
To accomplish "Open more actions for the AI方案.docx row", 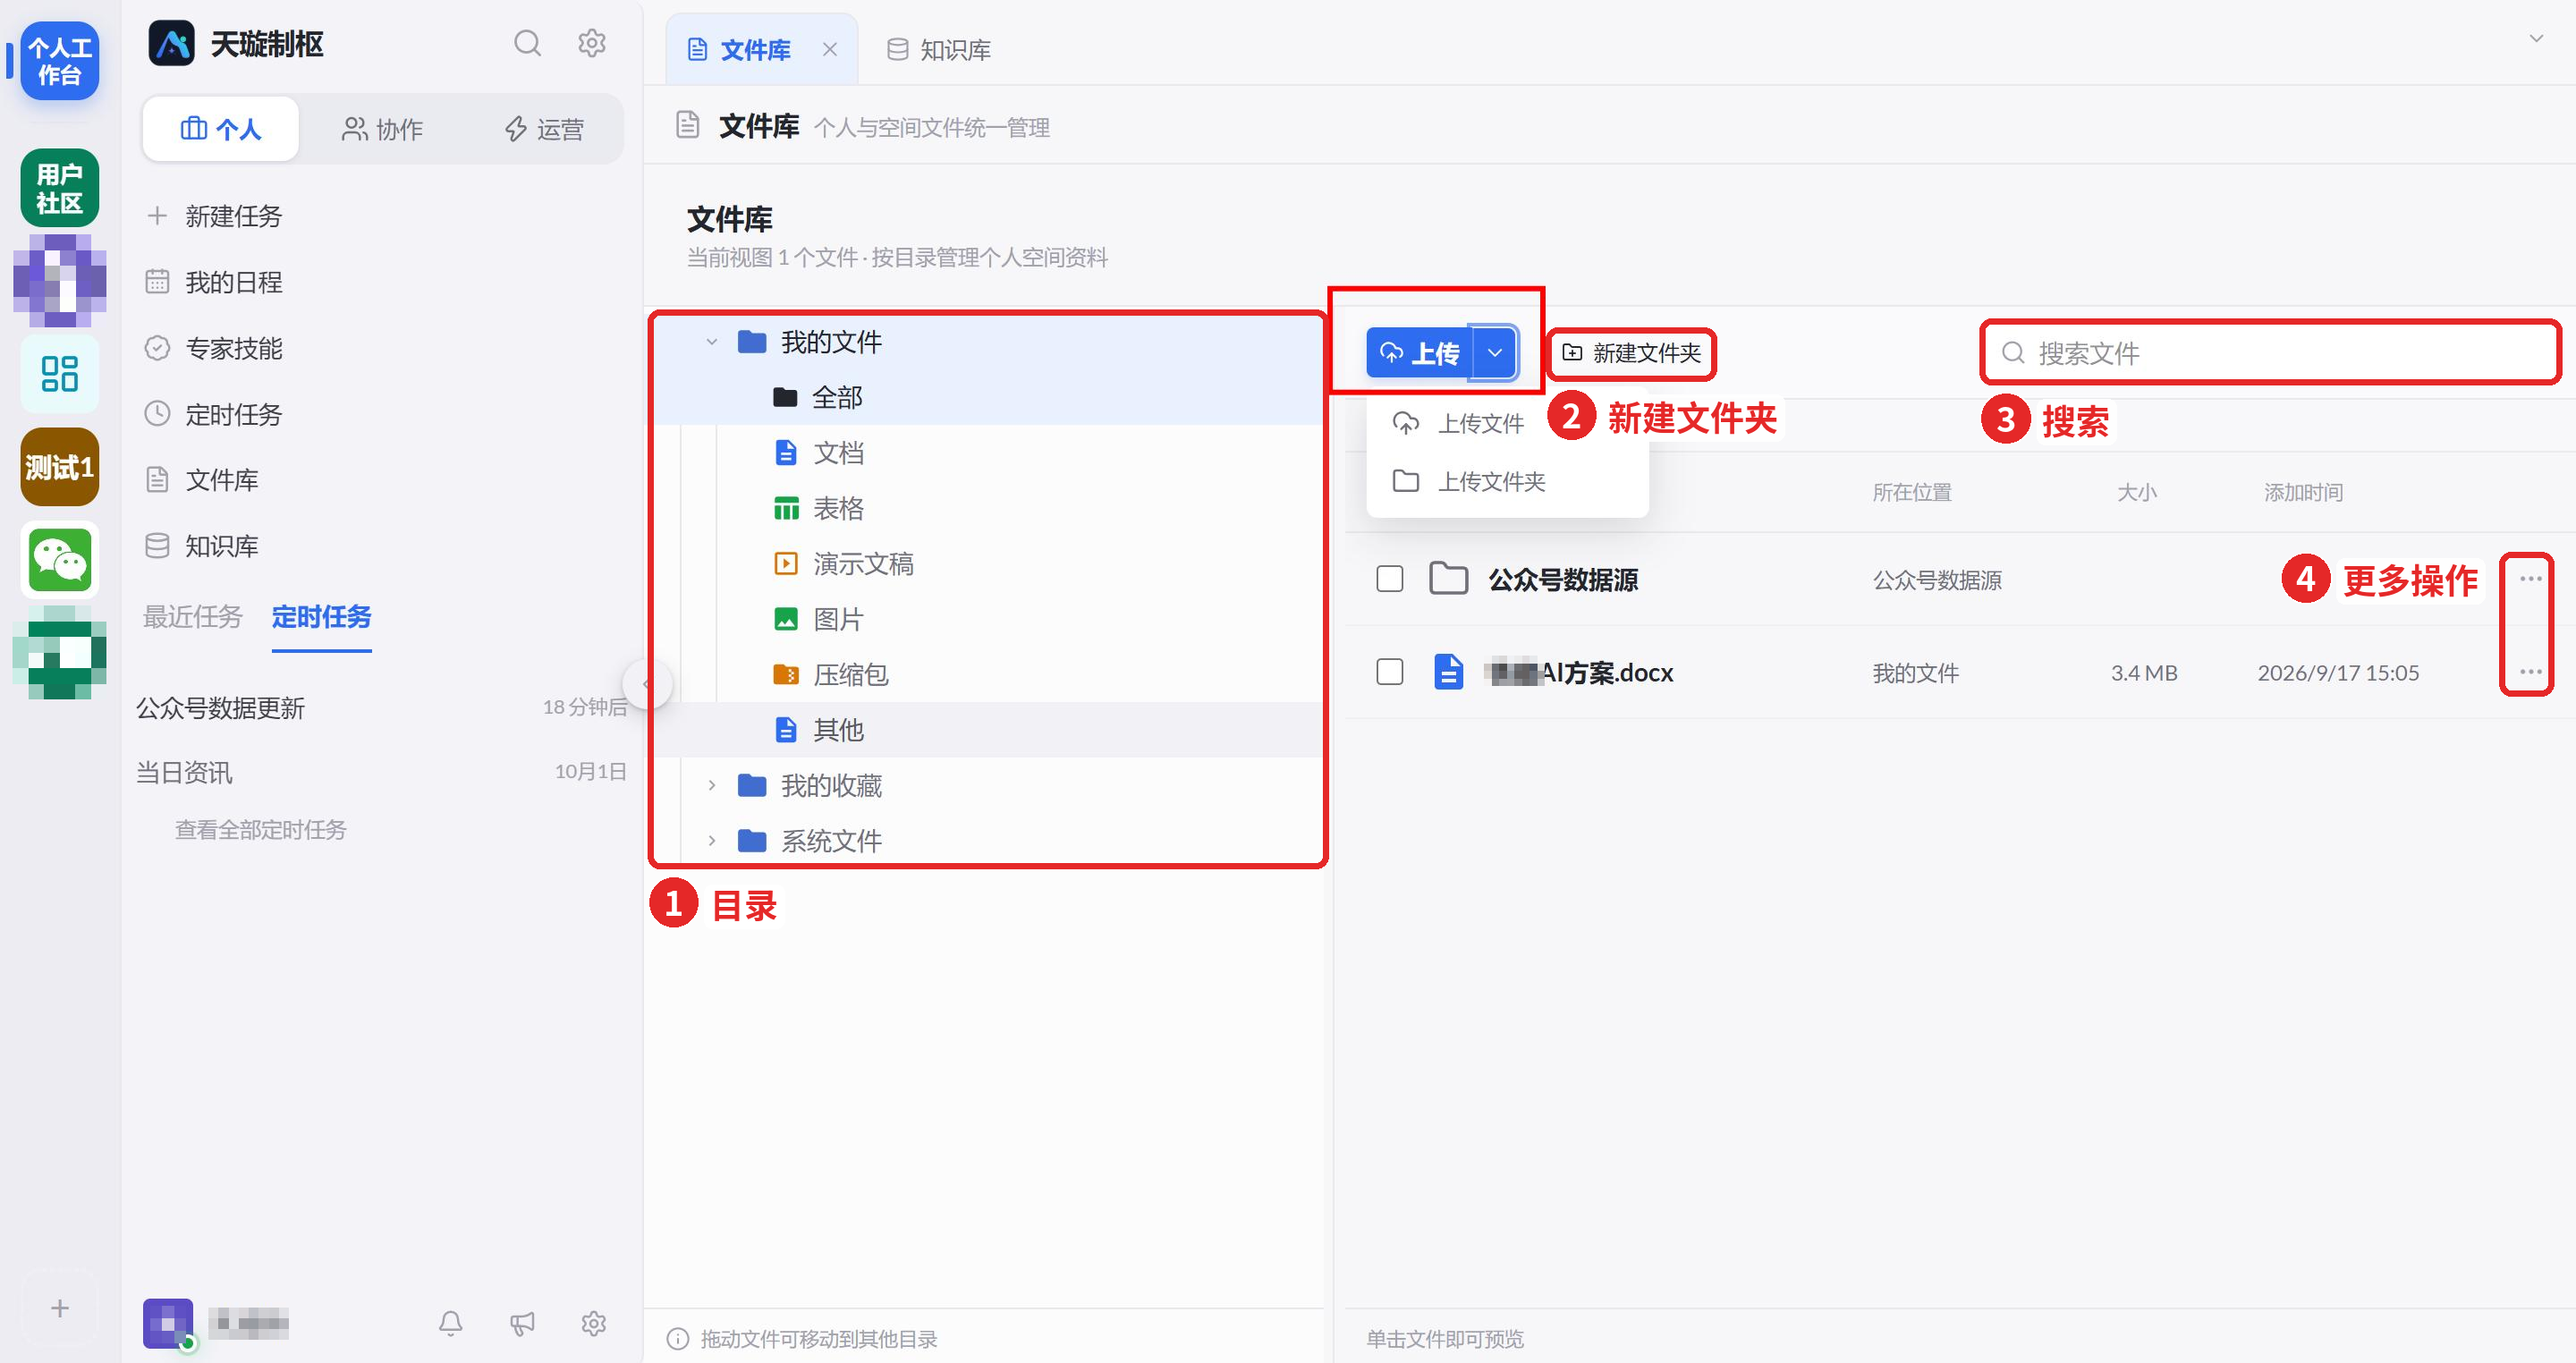I will tap(2530, 672).
